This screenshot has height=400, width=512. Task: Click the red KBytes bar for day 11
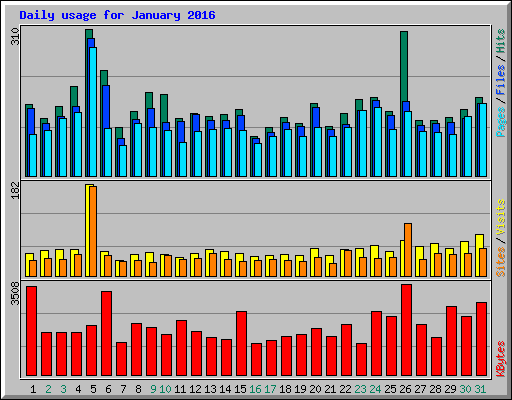(181, 348)
